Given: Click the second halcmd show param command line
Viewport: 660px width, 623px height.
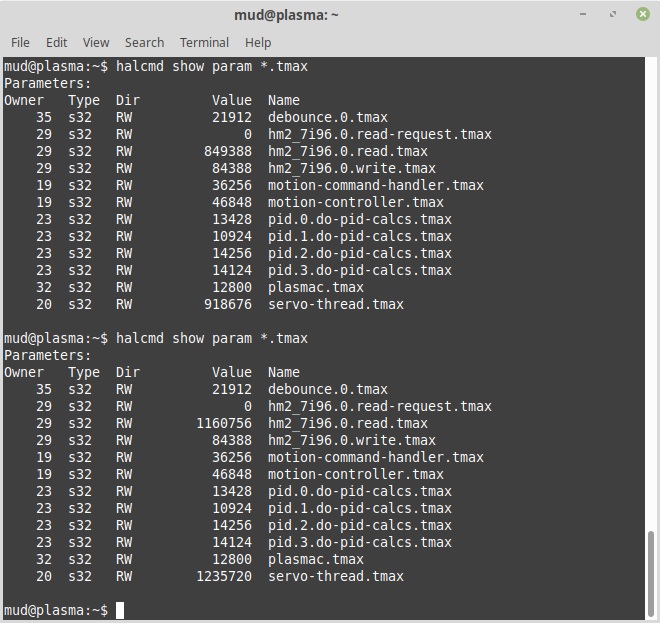Looking at the screenshot, I should pos(212,338).
